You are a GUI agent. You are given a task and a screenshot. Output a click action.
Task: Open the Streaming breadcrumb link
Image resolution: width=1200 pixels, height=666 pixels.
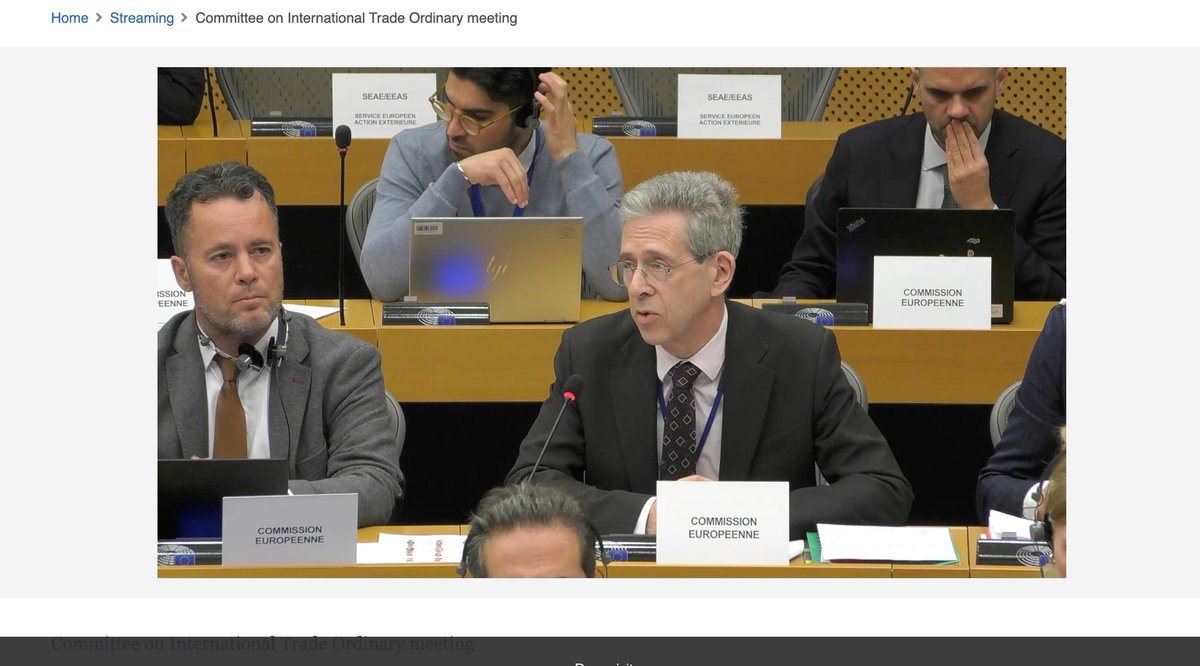pos(142,18)
